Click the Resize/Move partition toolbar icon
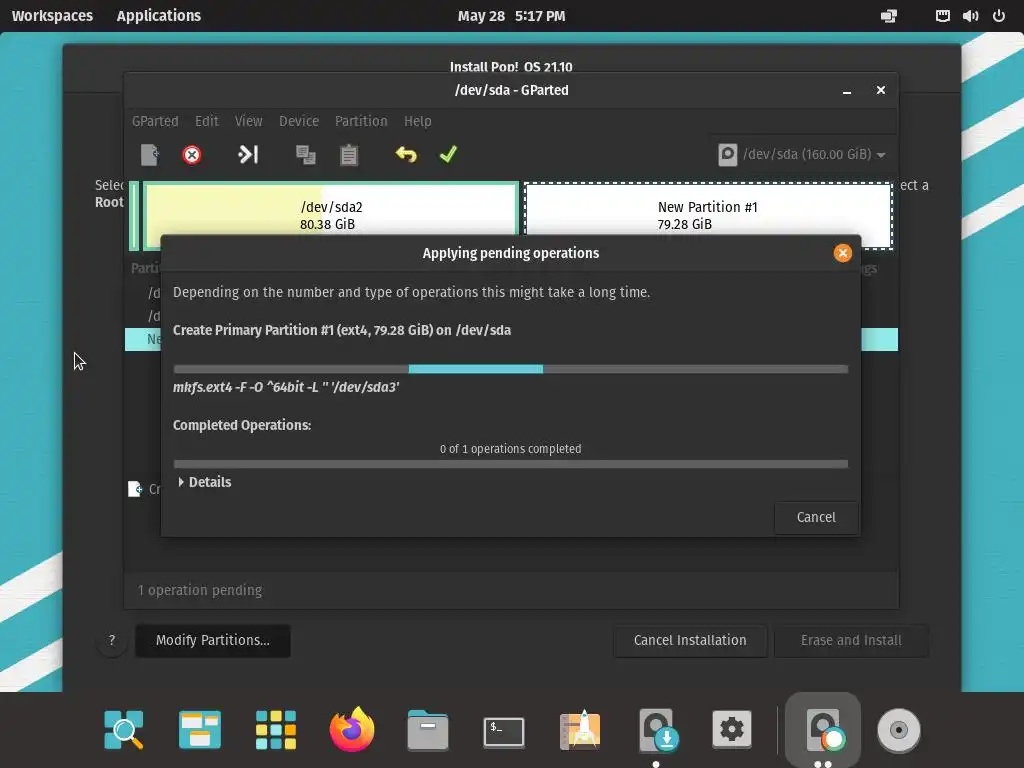Image resolution: width=1024 pixels, height=768 pixels. 248,155
